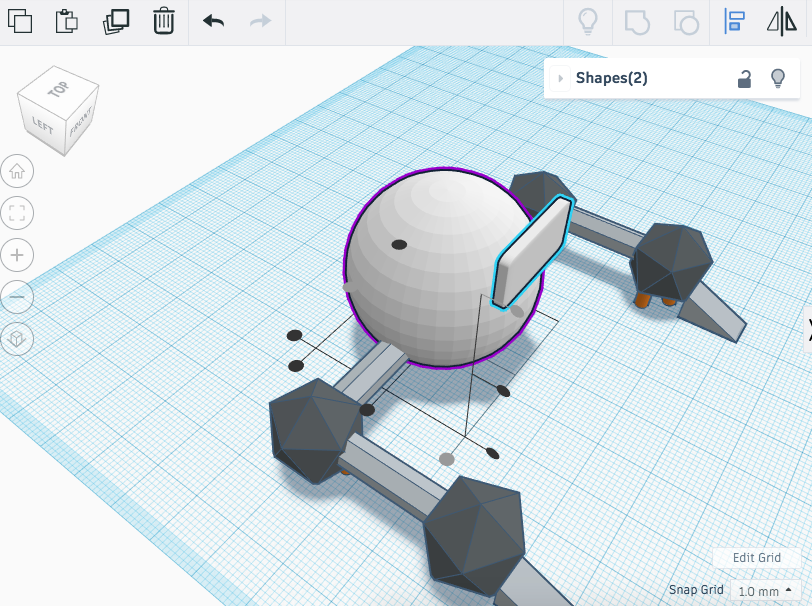Click the FRONT face of view cube
Image resolution: width=812 pixels, height=606 pixels.
[x=81, y=121]
